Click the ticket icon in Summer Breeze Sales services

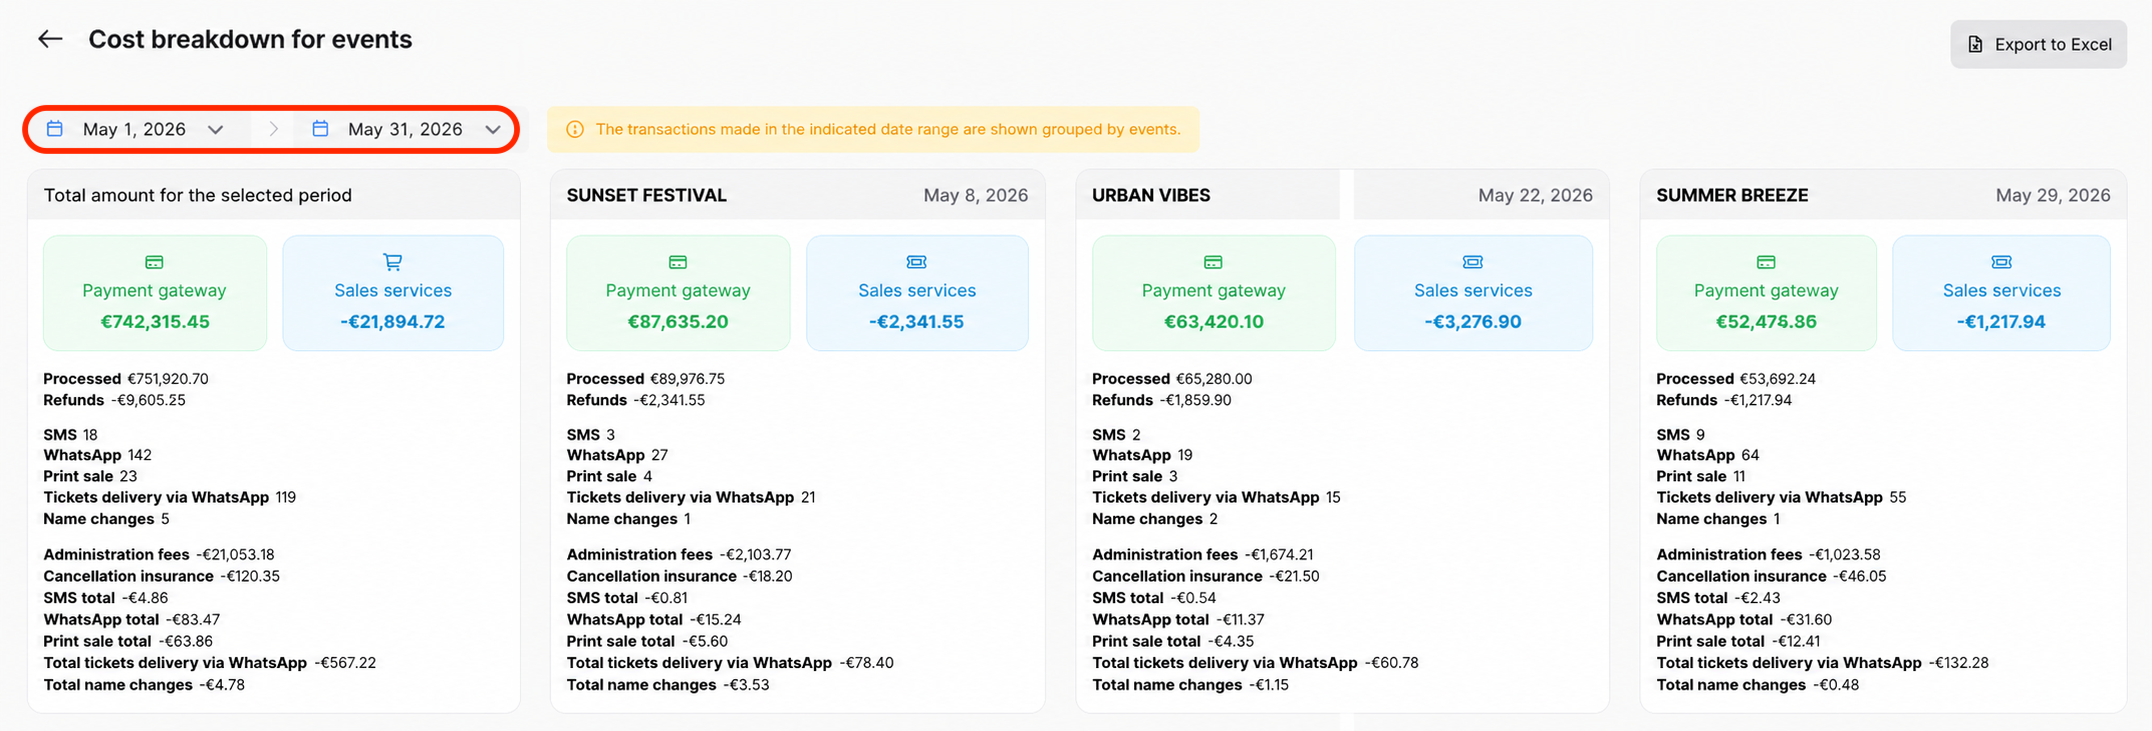(x=2001, y=262)
